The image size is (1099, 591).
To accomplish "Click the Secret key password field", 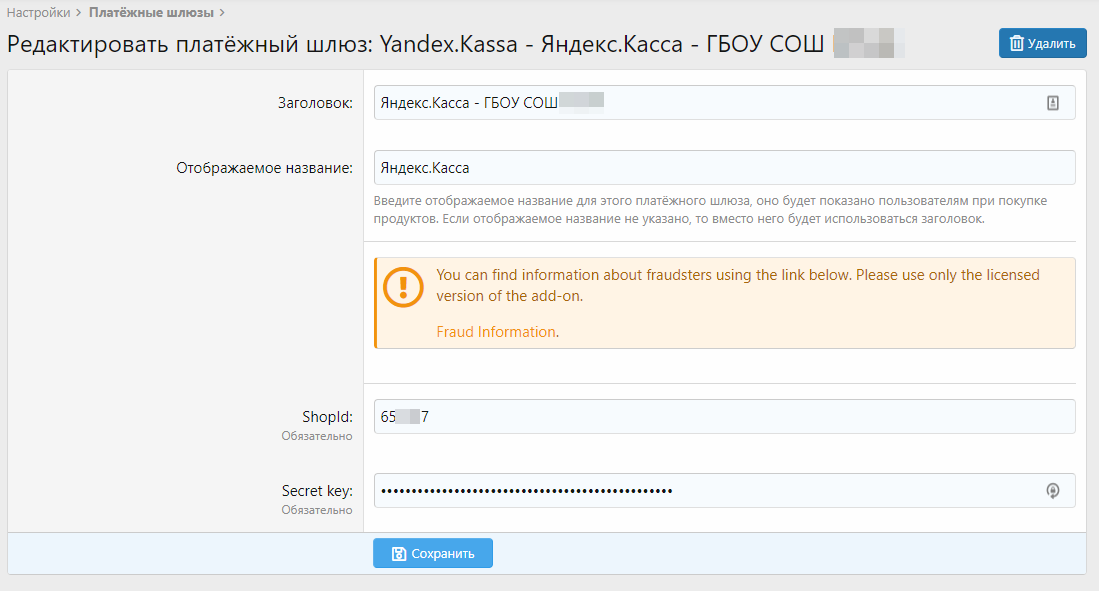I will pyautogui.click(x=700, y=490).
